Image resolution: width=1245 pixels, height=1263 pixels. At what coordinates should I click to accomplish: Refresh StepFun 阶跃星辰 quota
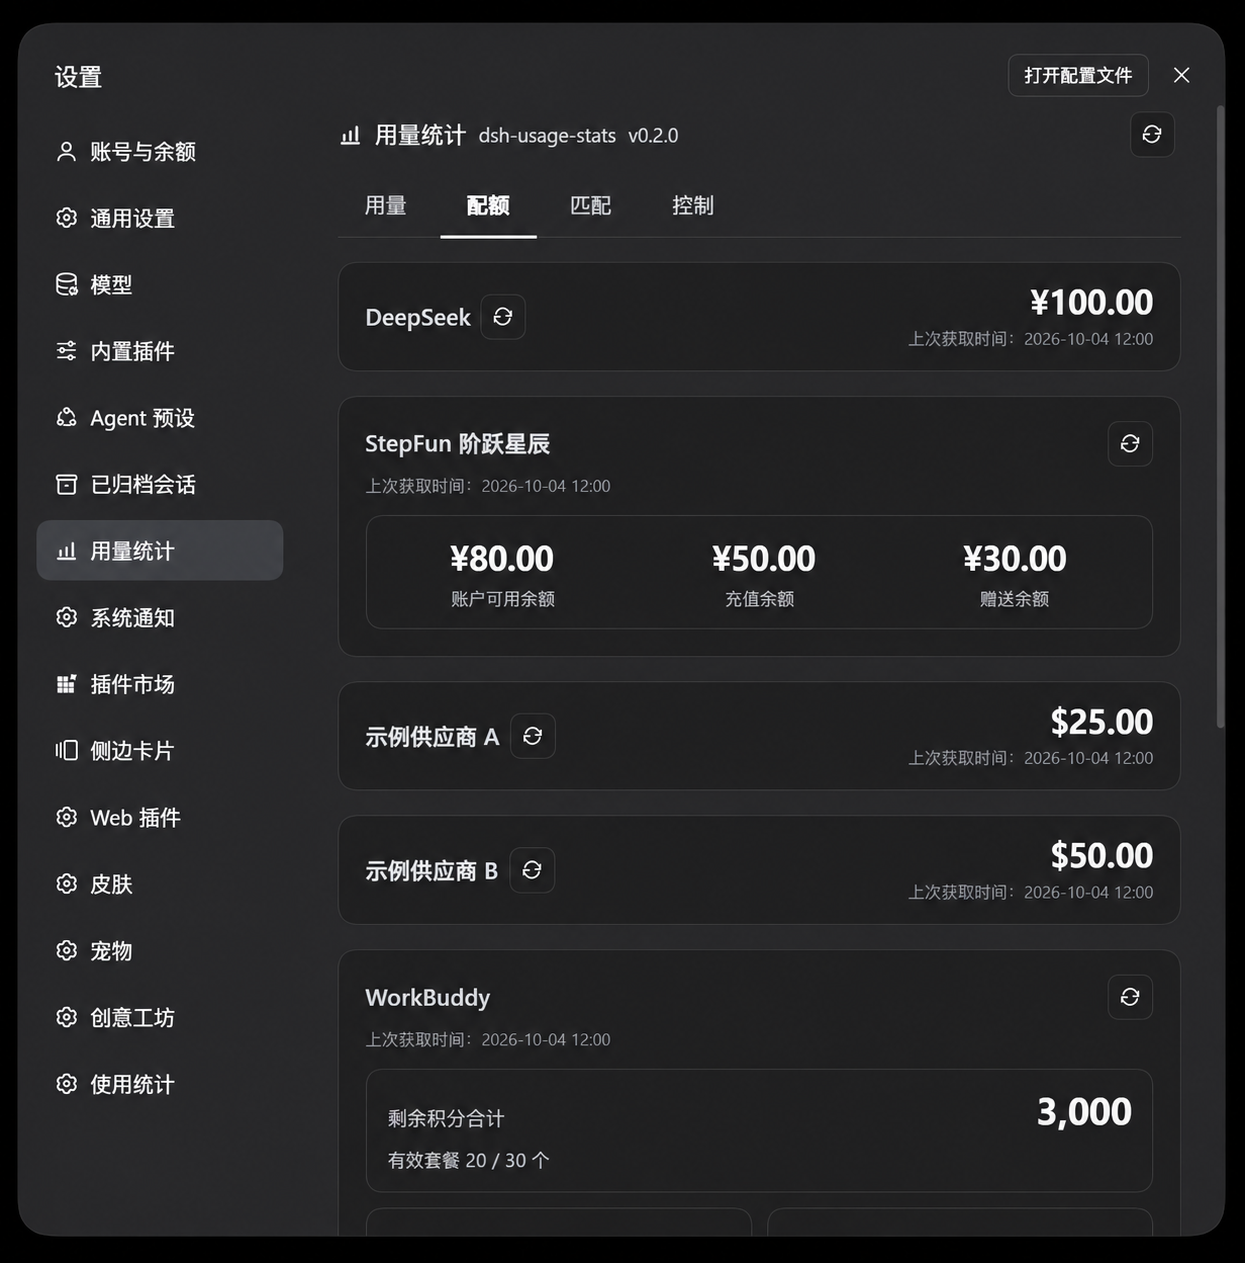point(1130,444)
